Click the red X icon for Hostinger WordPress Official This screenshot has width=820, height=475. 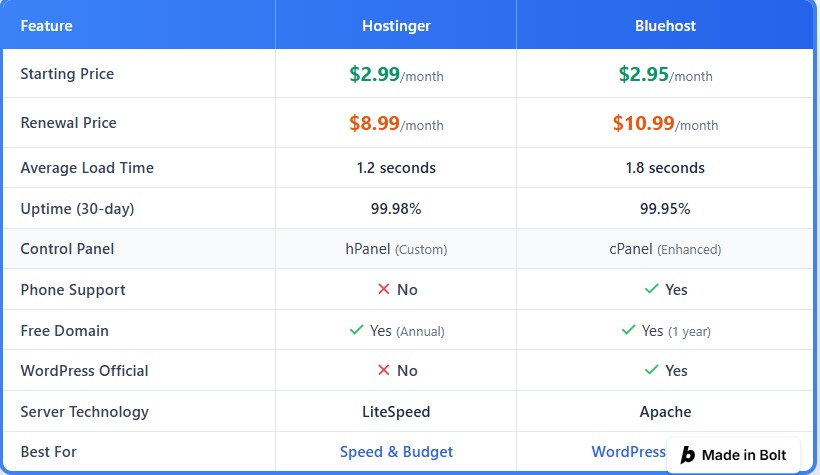coord(383,370)
